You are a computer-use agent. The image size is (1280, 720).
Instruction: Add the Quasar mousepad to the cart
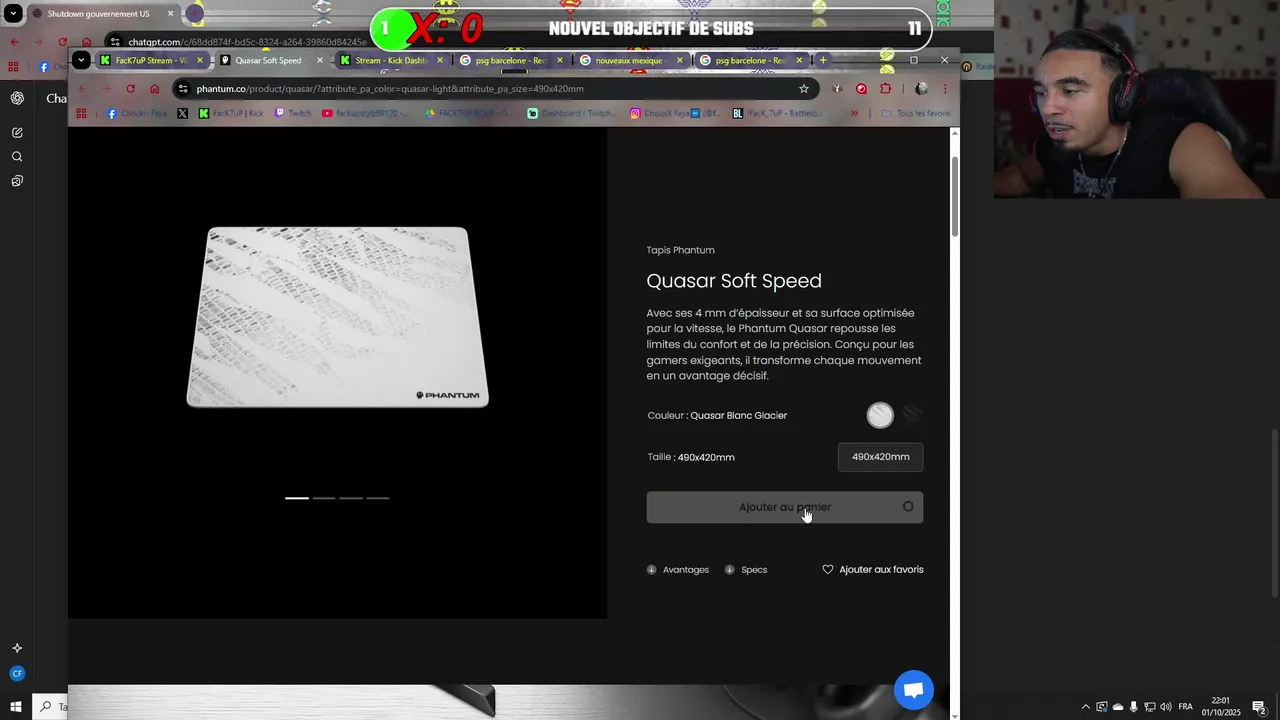tap(784, 507)
